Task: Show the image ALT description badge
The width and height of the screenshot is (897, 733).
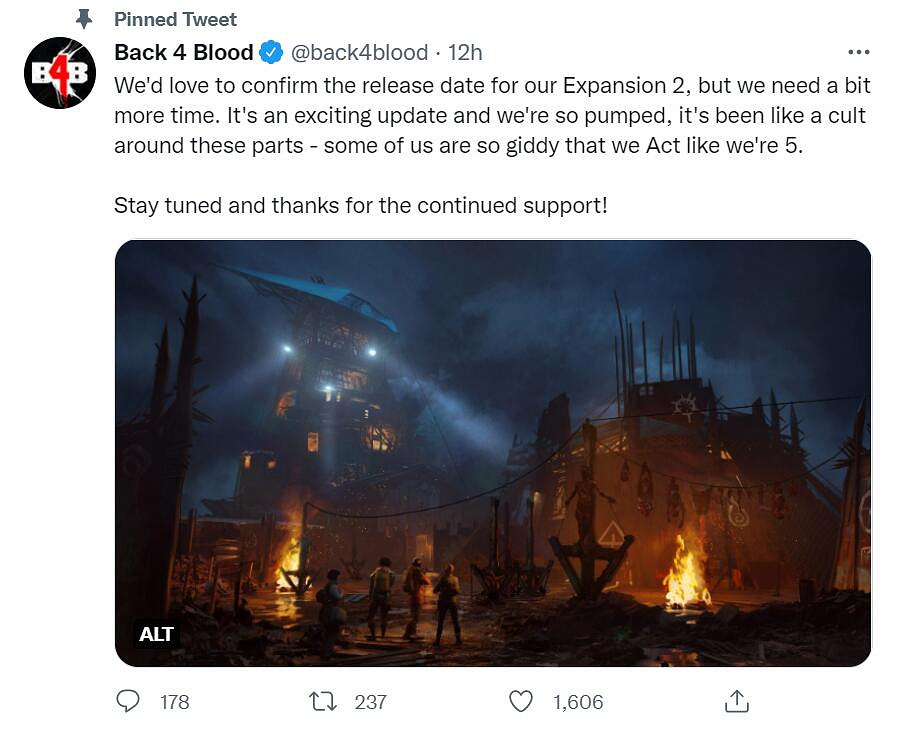Action: click(x=156, y=633)
